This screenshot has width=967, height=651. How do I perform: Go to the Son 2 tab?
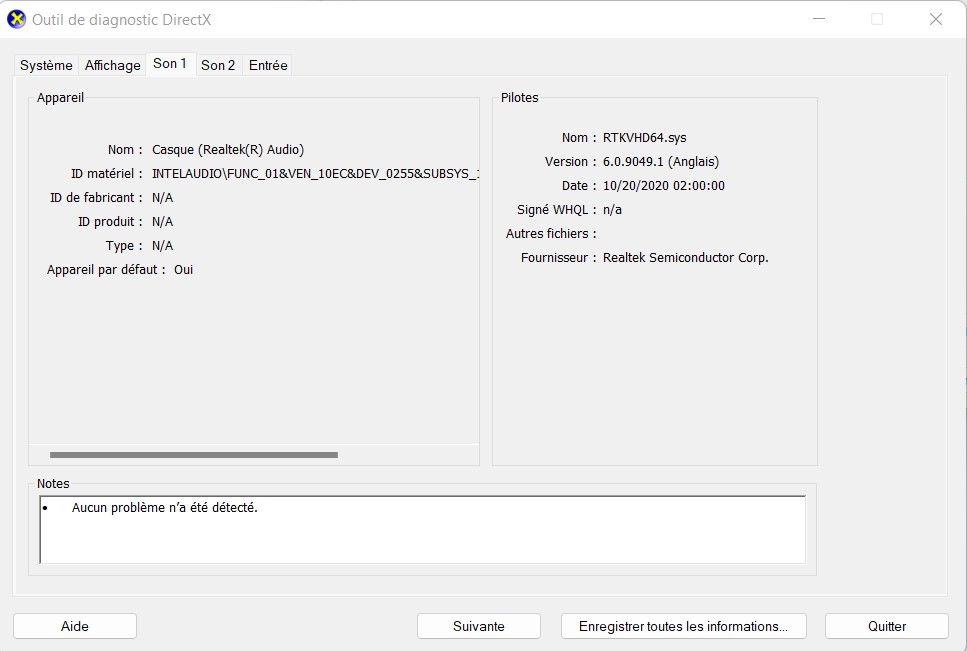(x=218, y=65)
